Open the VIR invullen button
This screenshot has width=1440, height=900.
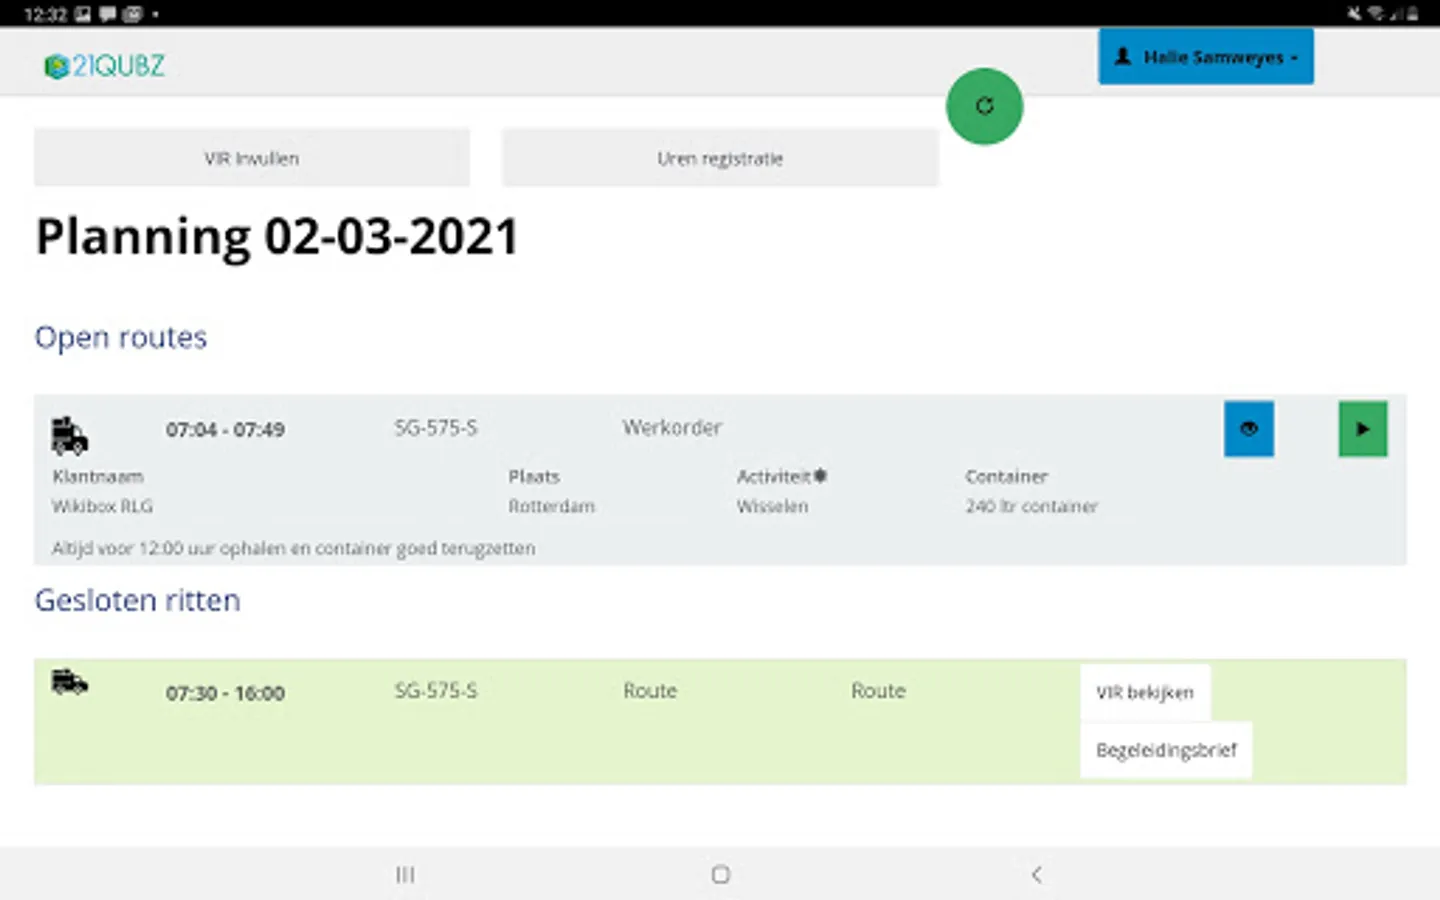click(252, 158)
